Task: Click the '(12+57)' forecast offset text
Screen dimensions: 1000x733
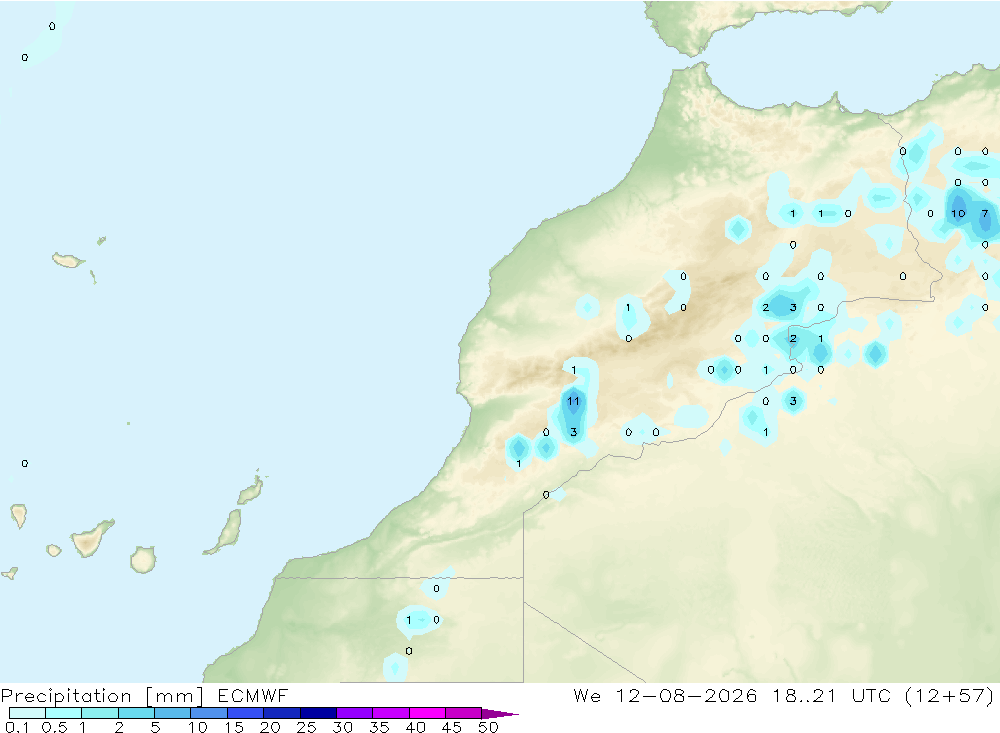Action: (949, 695)
